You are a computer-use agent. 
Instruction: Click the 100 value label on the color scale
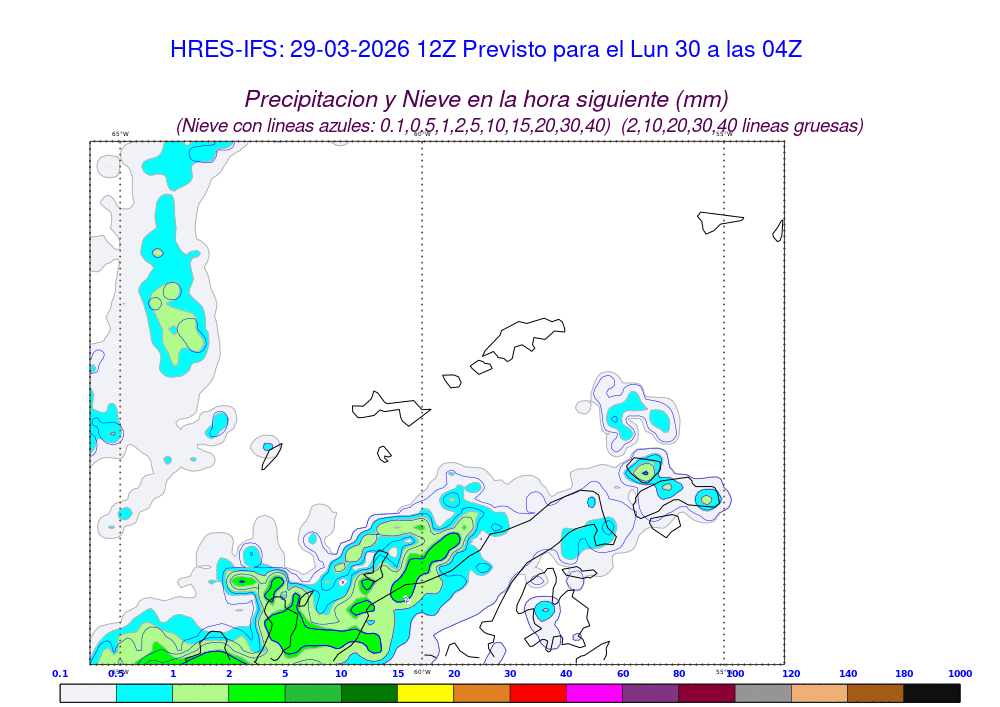coord(735,674)
